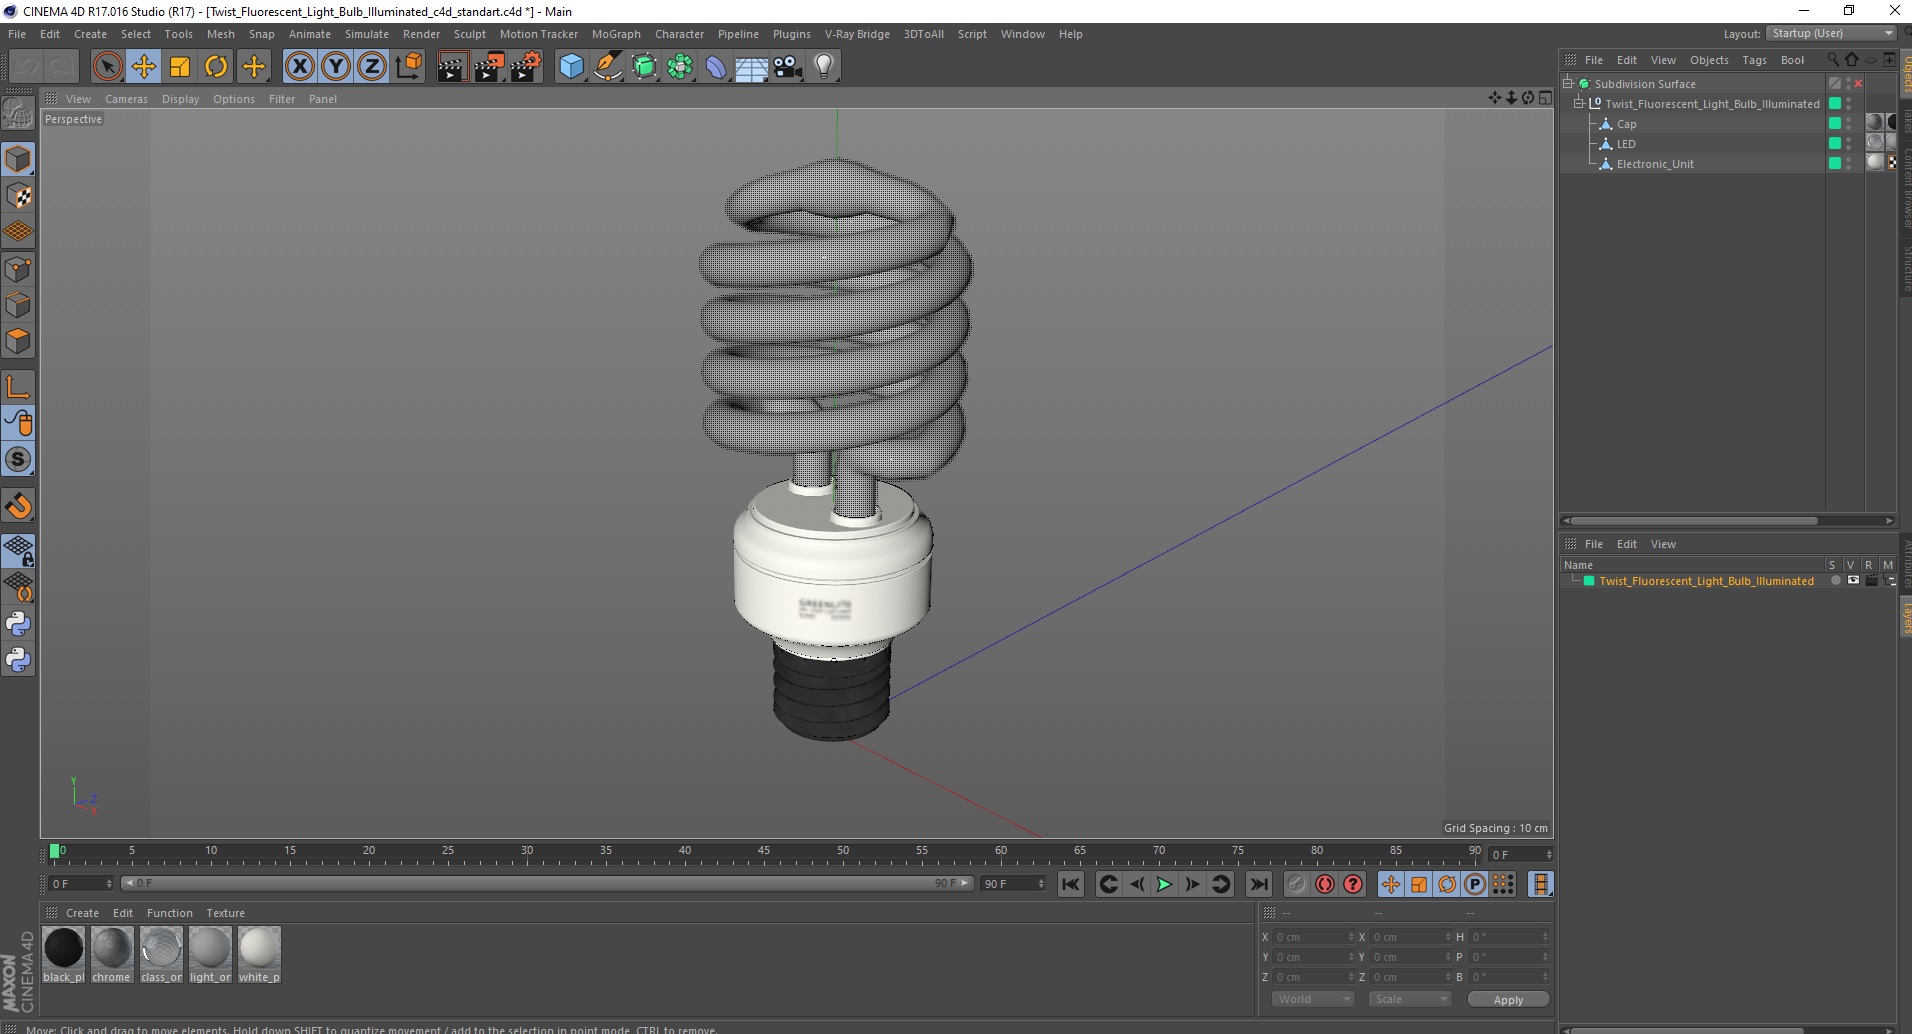Undo the last action
This screenshot has height=1034, width=1912.
tap(26, 67)
